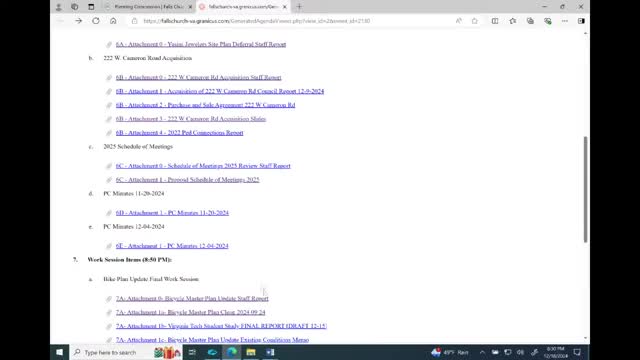This screenshot has height=360, width=640.
Task: Open browser Settings and more menu
Action: point(564,21)
